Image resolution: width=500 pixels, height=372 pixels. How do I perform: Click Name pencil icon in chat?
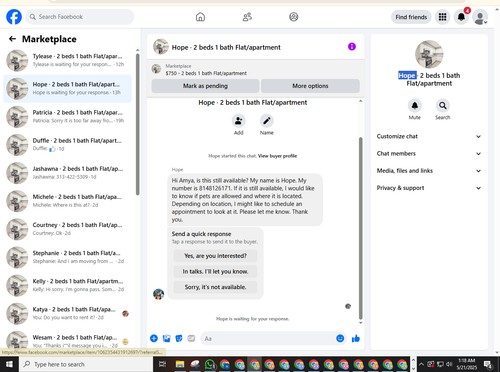(267, 121)
